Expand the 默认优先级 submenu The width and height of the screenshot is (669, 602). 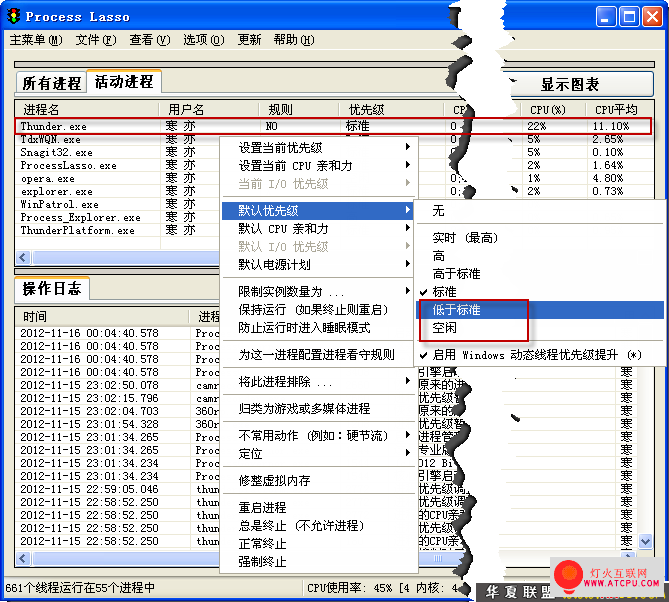[317, 210]
